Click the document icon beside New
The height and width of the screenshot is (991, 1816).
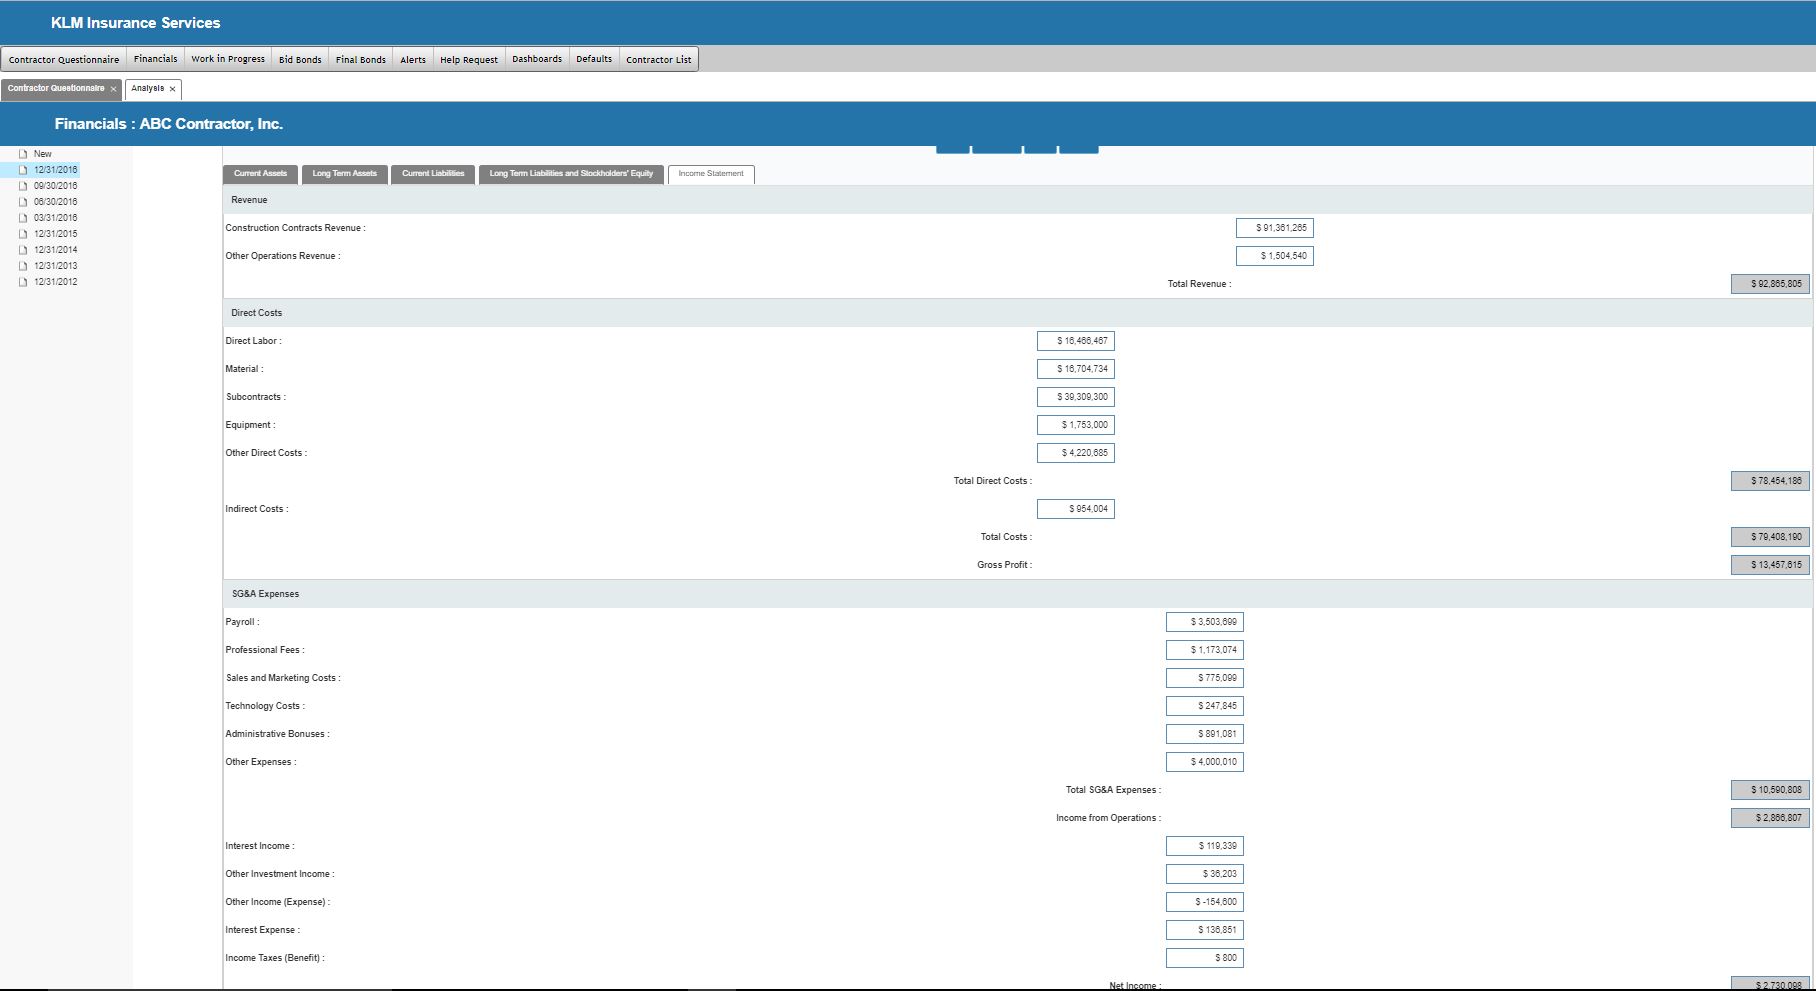(x=23, y=154)
